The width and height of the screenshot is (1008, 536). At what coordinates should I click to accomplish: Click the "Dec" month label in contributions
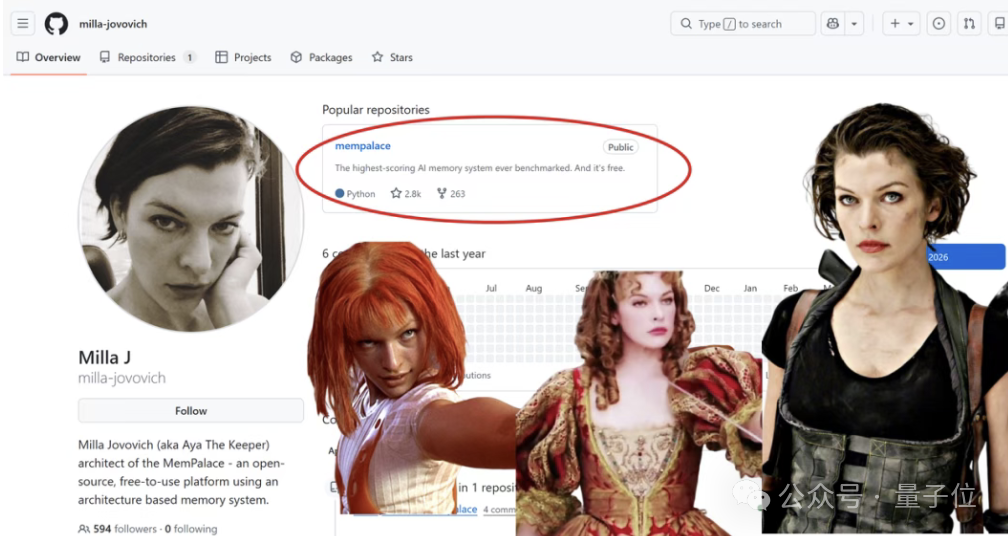[712, 289]
